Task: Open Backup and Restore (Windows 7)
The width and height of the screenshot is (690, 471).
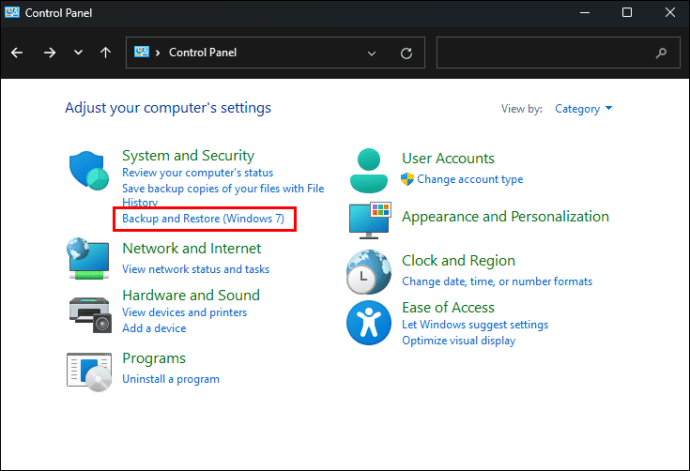Action: coord(203,218)
